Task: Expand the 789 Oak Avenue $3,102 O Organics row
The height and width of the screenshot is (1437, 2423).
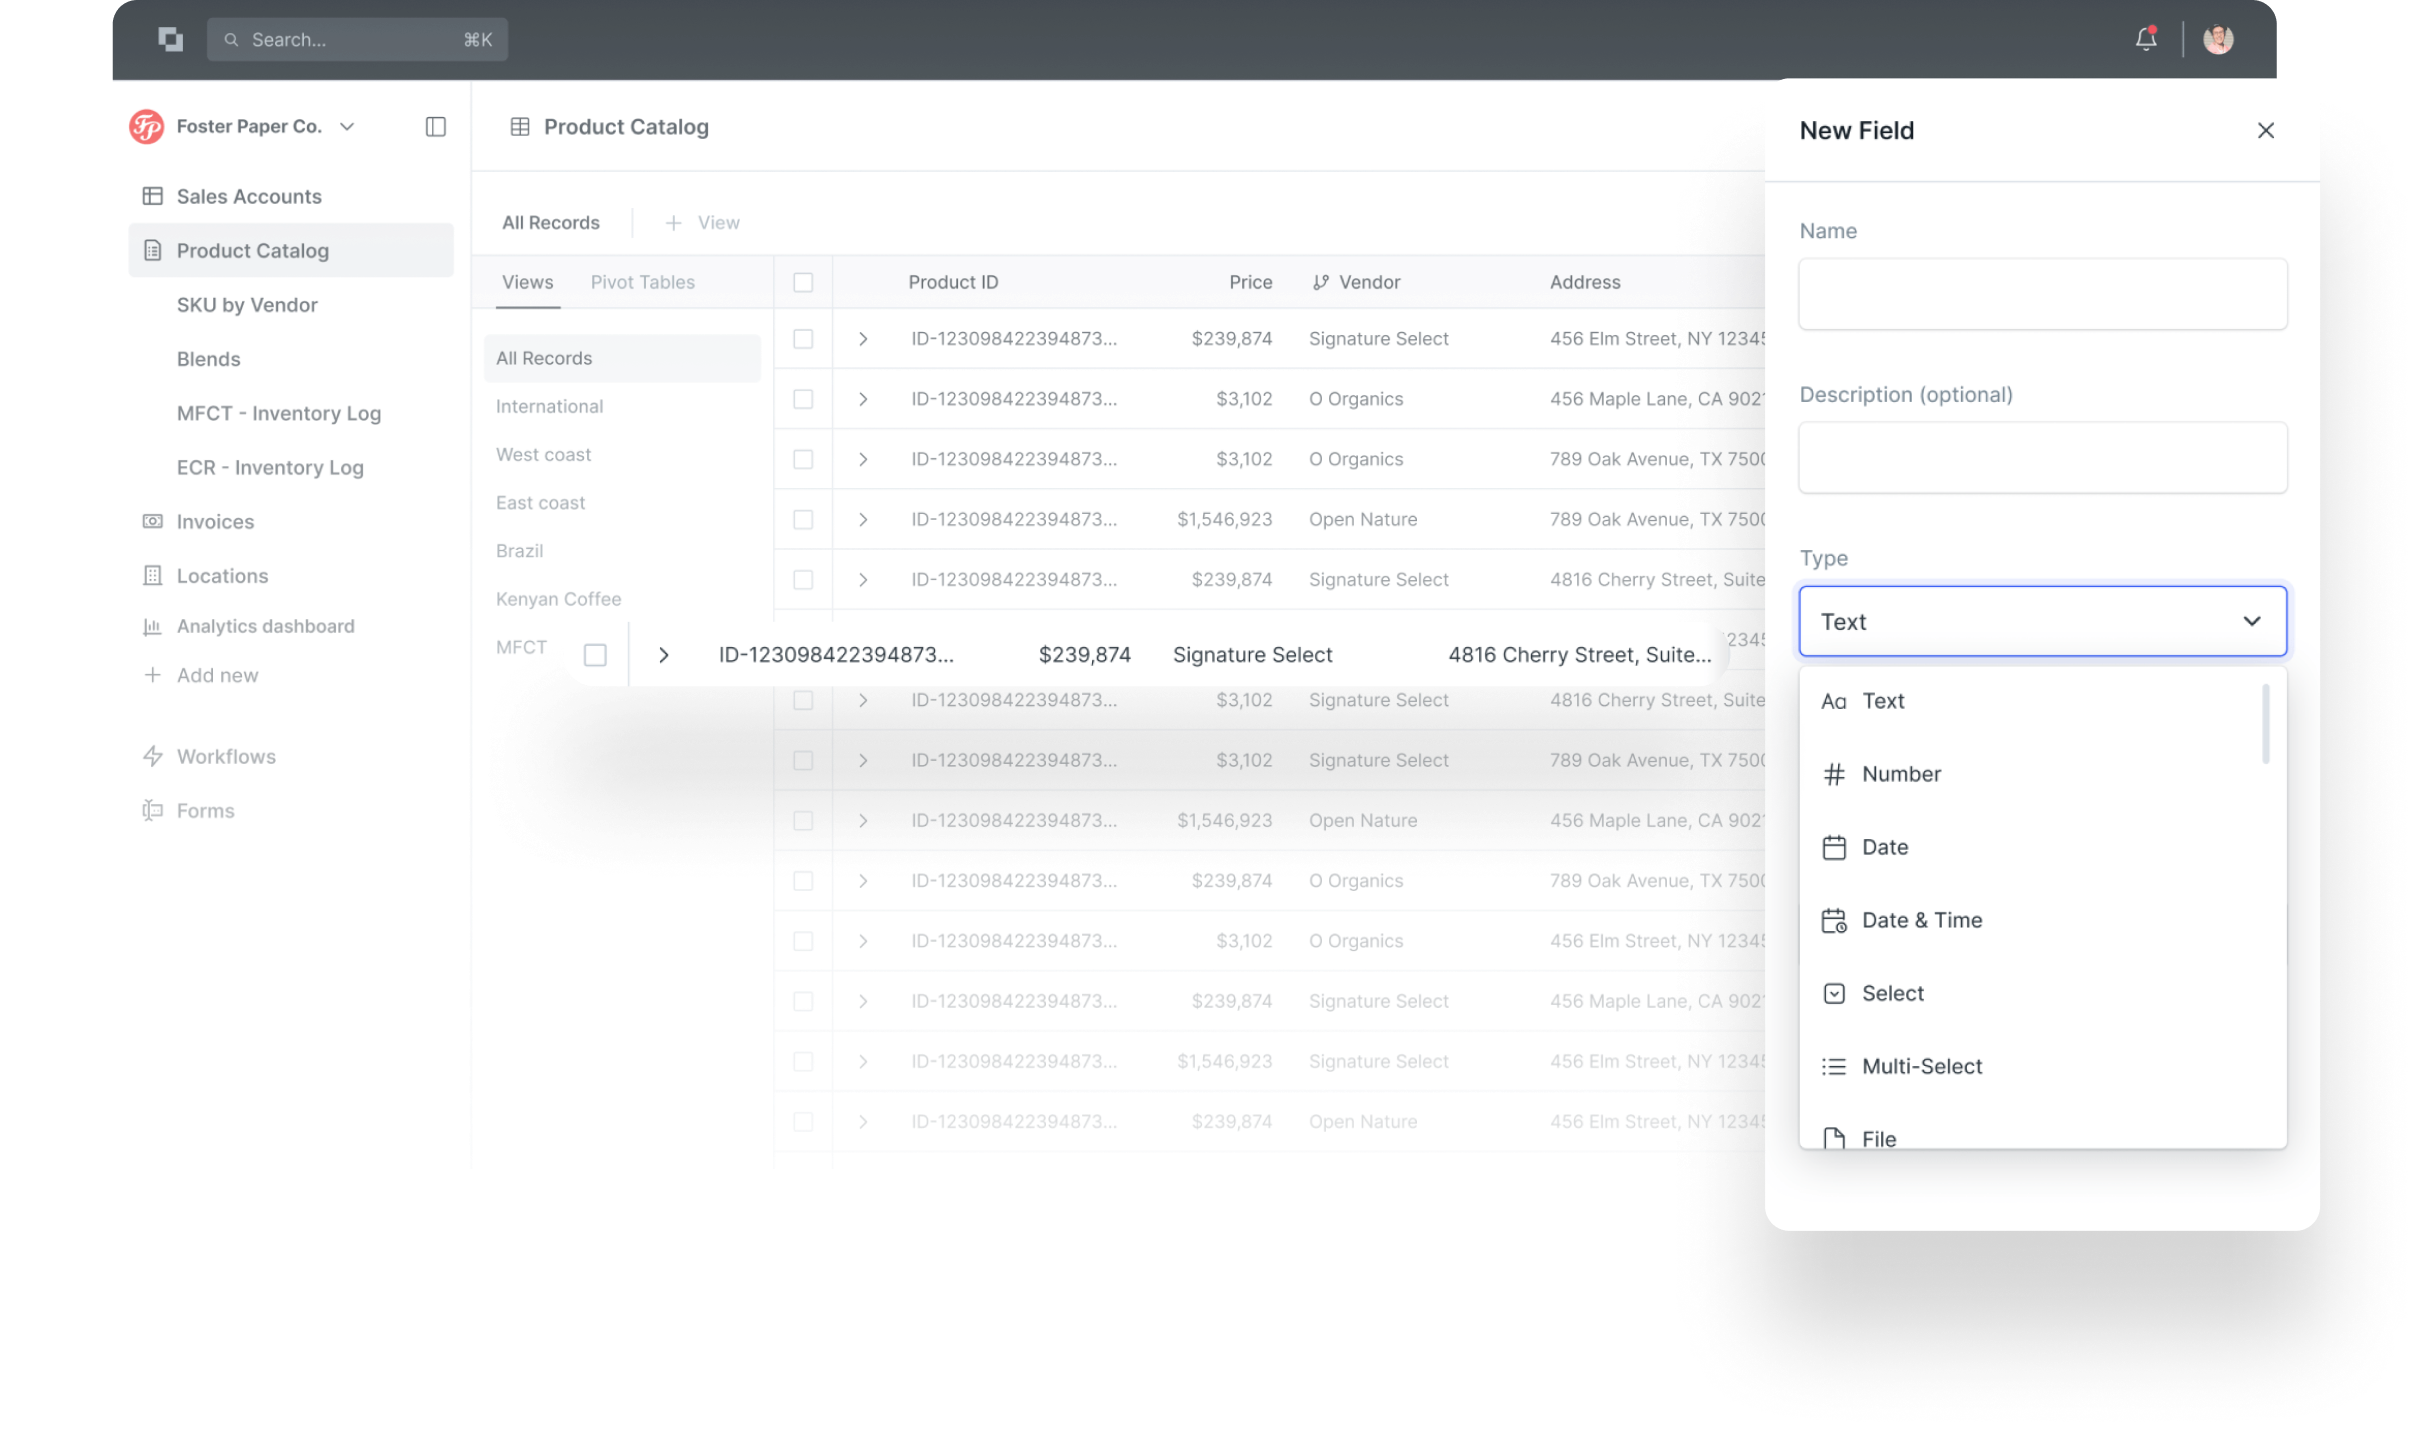Action: click(863, 459)
